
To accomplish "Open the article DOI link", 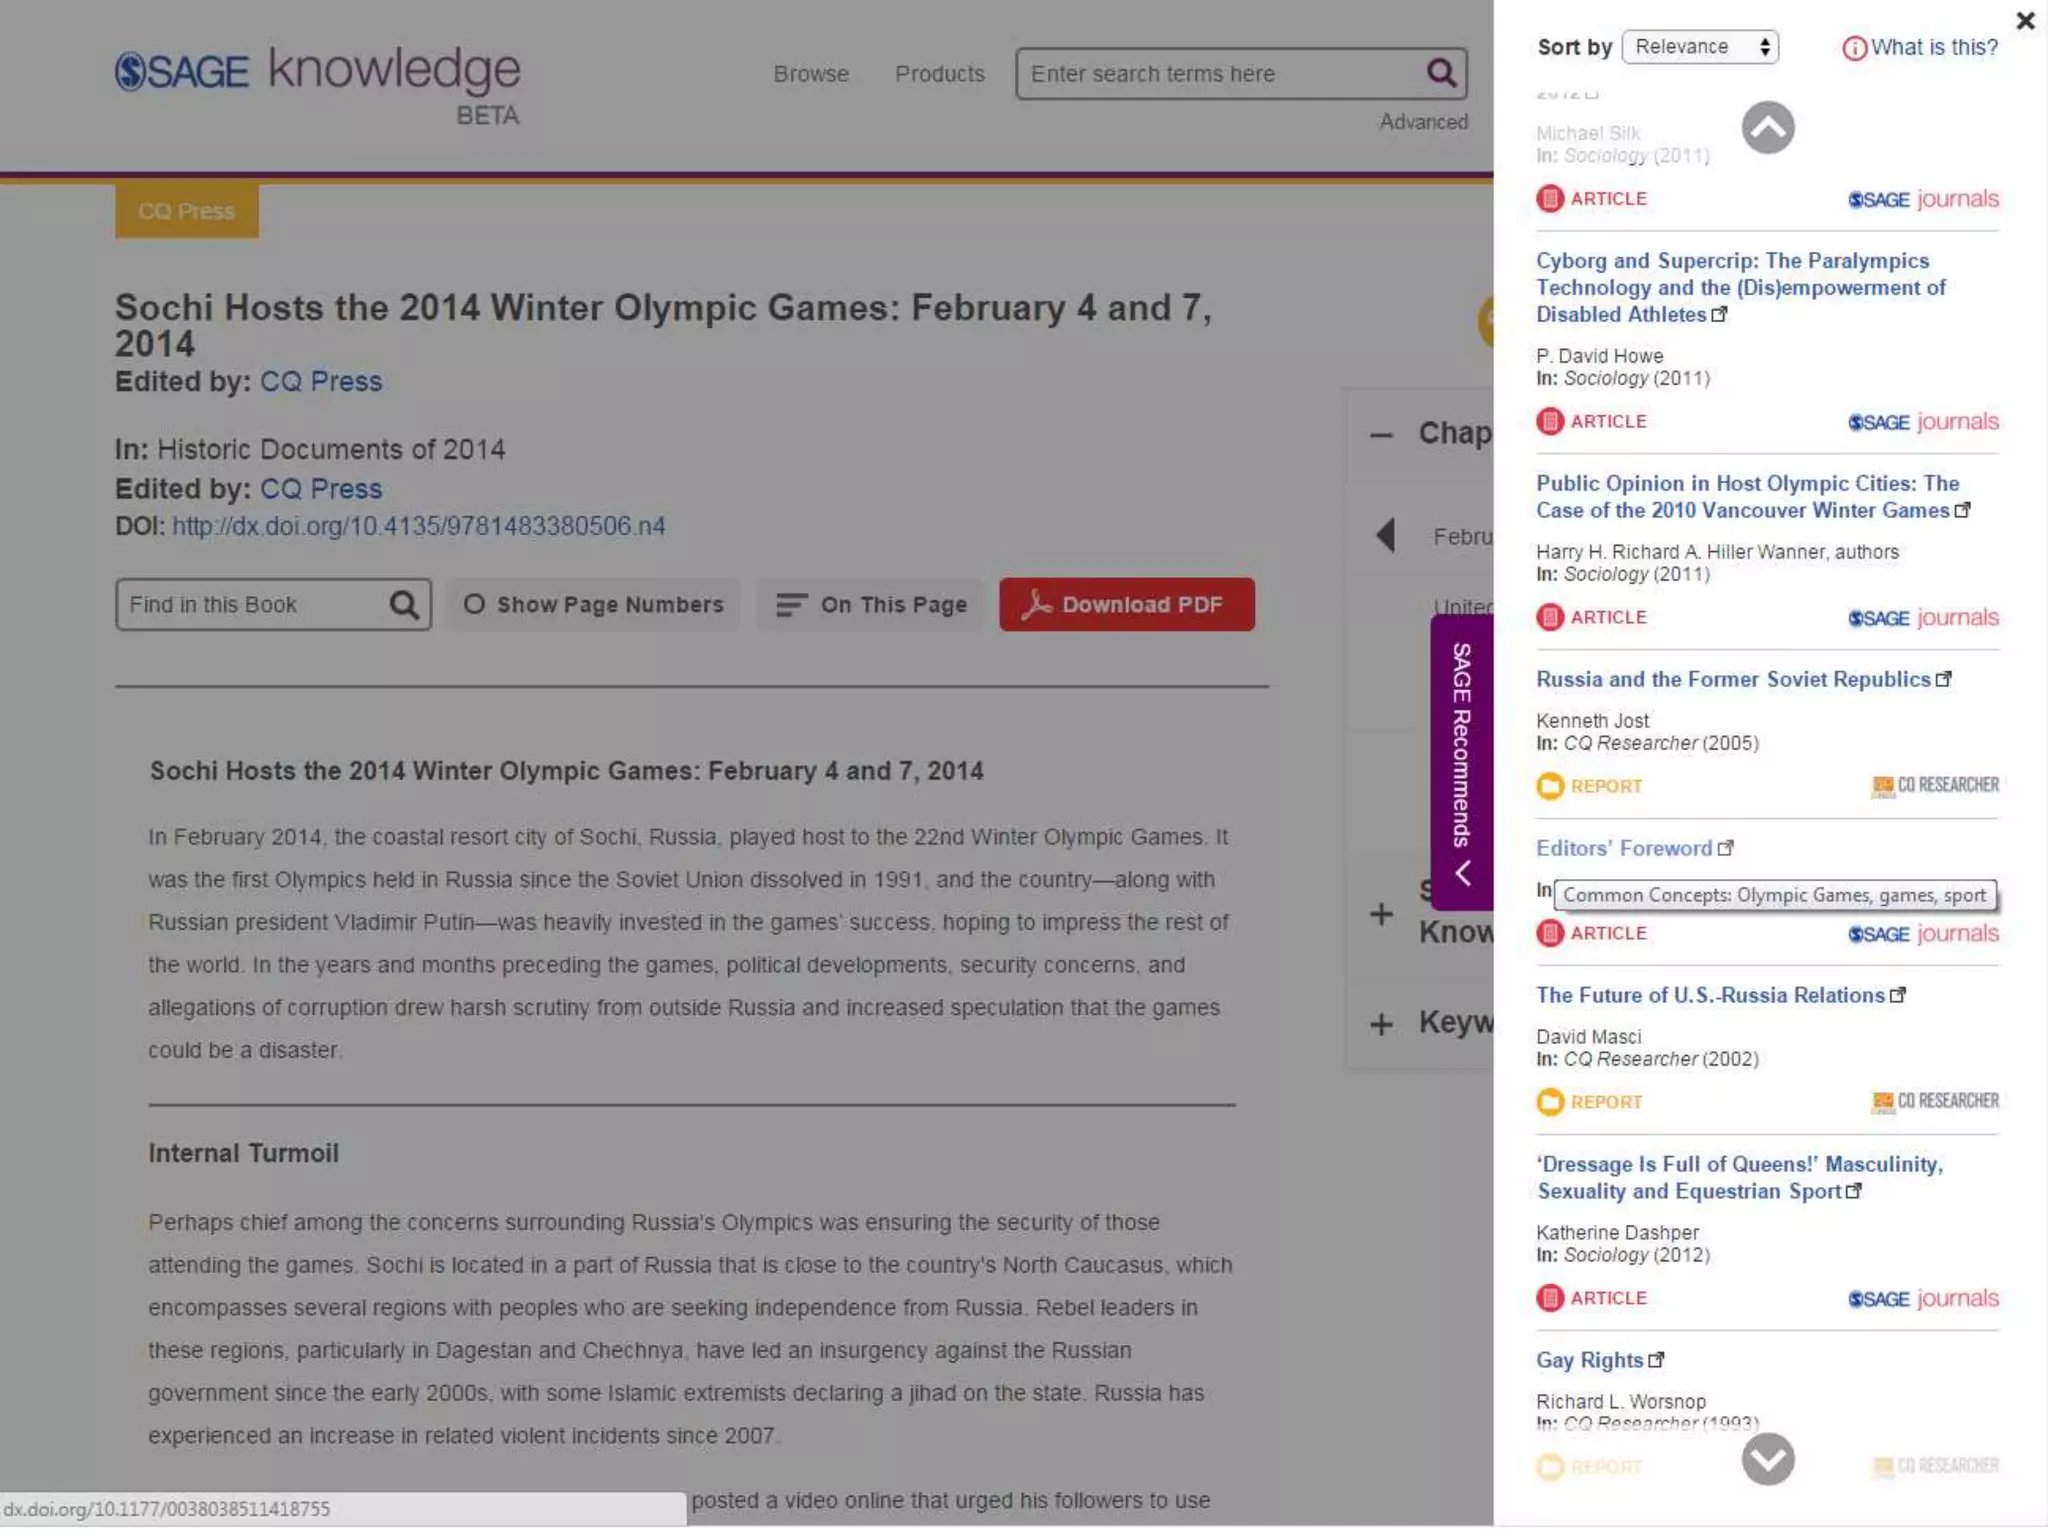I will (x=418, y=527).
